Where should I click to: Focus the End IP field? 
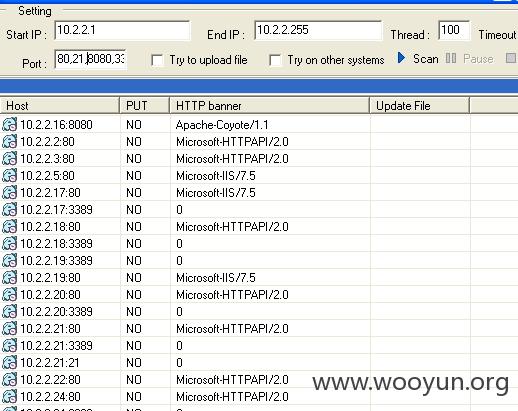tap(318, 30)
